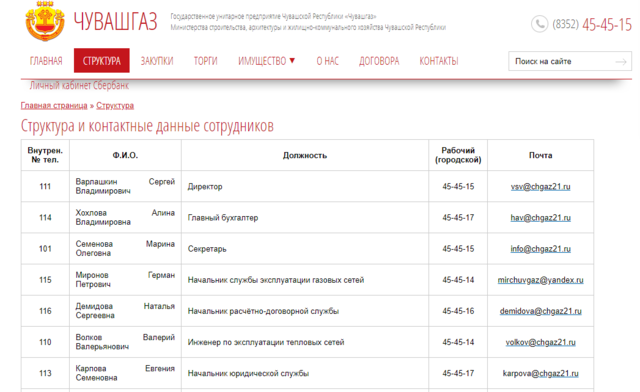Click the phone handset icon in header
The image size is (640, 392).
pos(540,24)
